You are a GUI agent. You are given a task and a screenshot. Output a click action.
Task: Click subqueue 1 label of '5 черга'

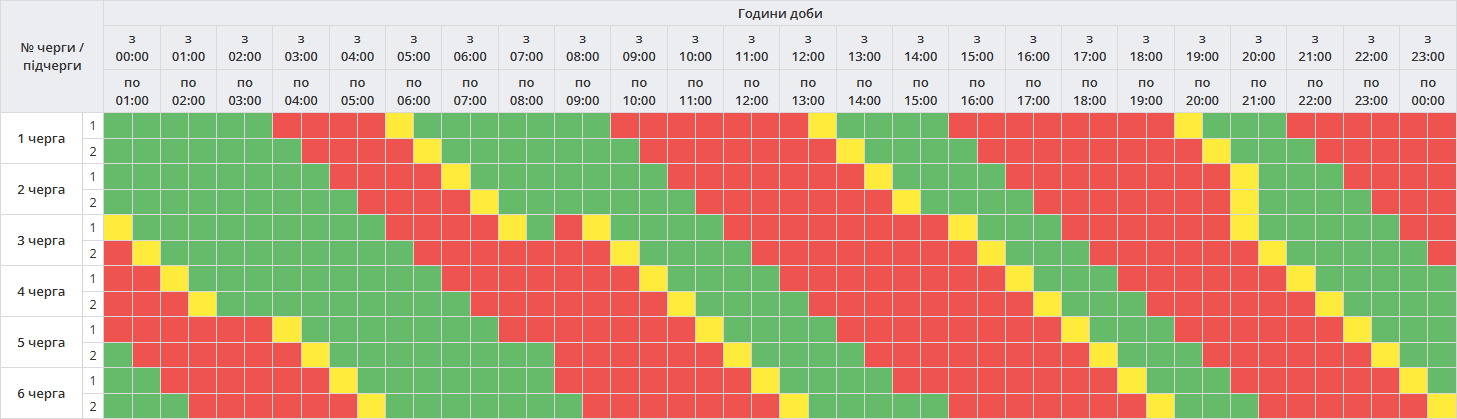(93, 330)
